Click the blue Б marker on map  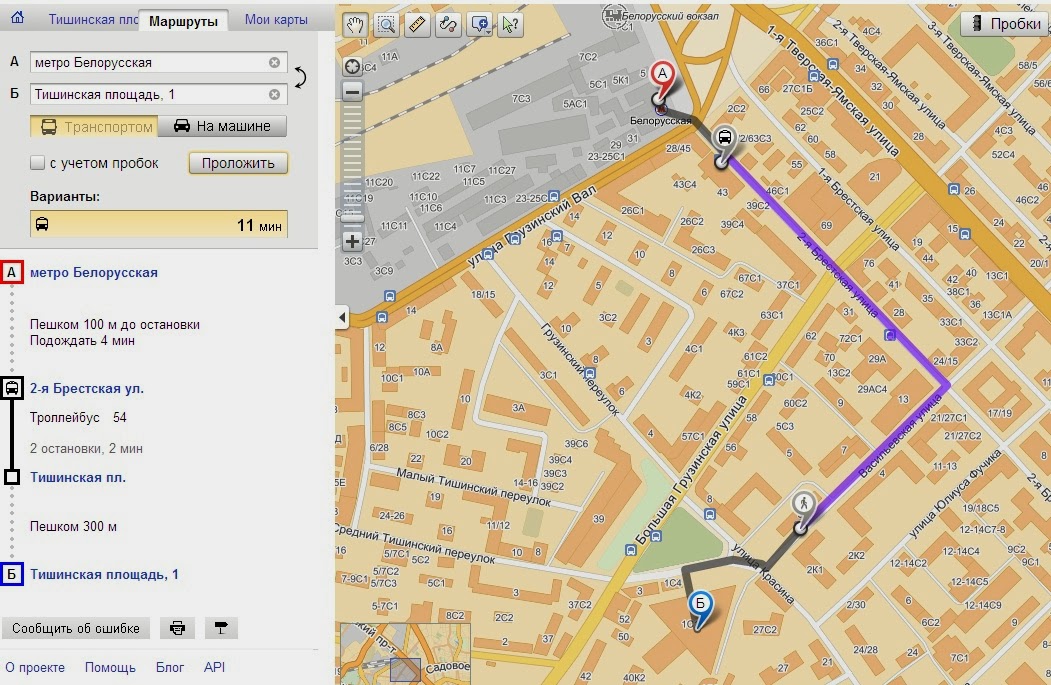(x=700, y=605)
